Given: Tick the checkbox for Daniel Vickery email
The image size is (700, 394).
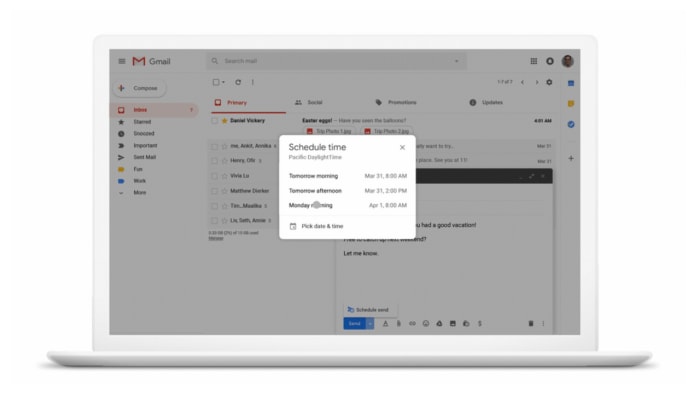Looking at the screenshot, I should [x=215, y=120].
